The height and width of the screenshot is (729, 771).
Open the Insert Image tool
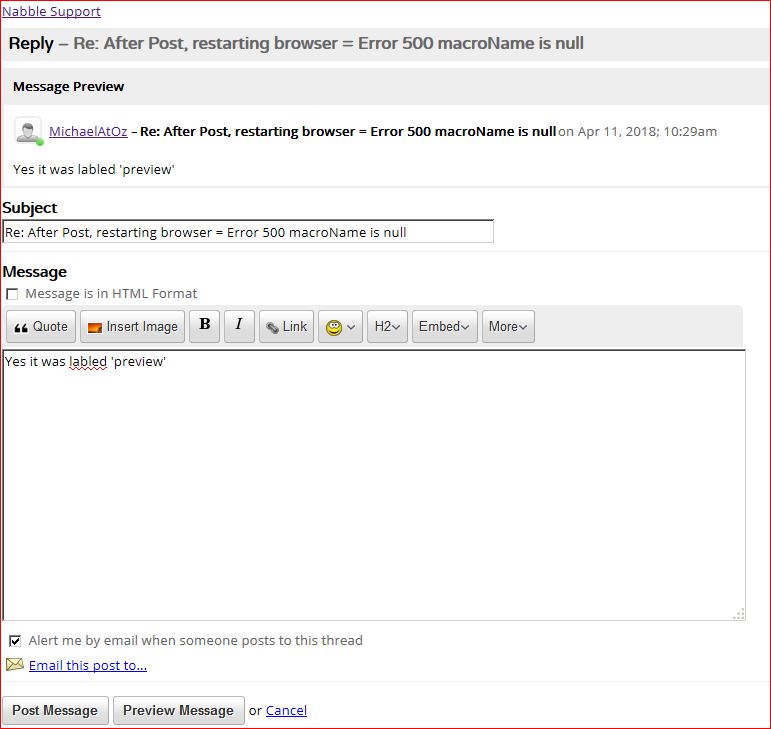pos(132,327)
